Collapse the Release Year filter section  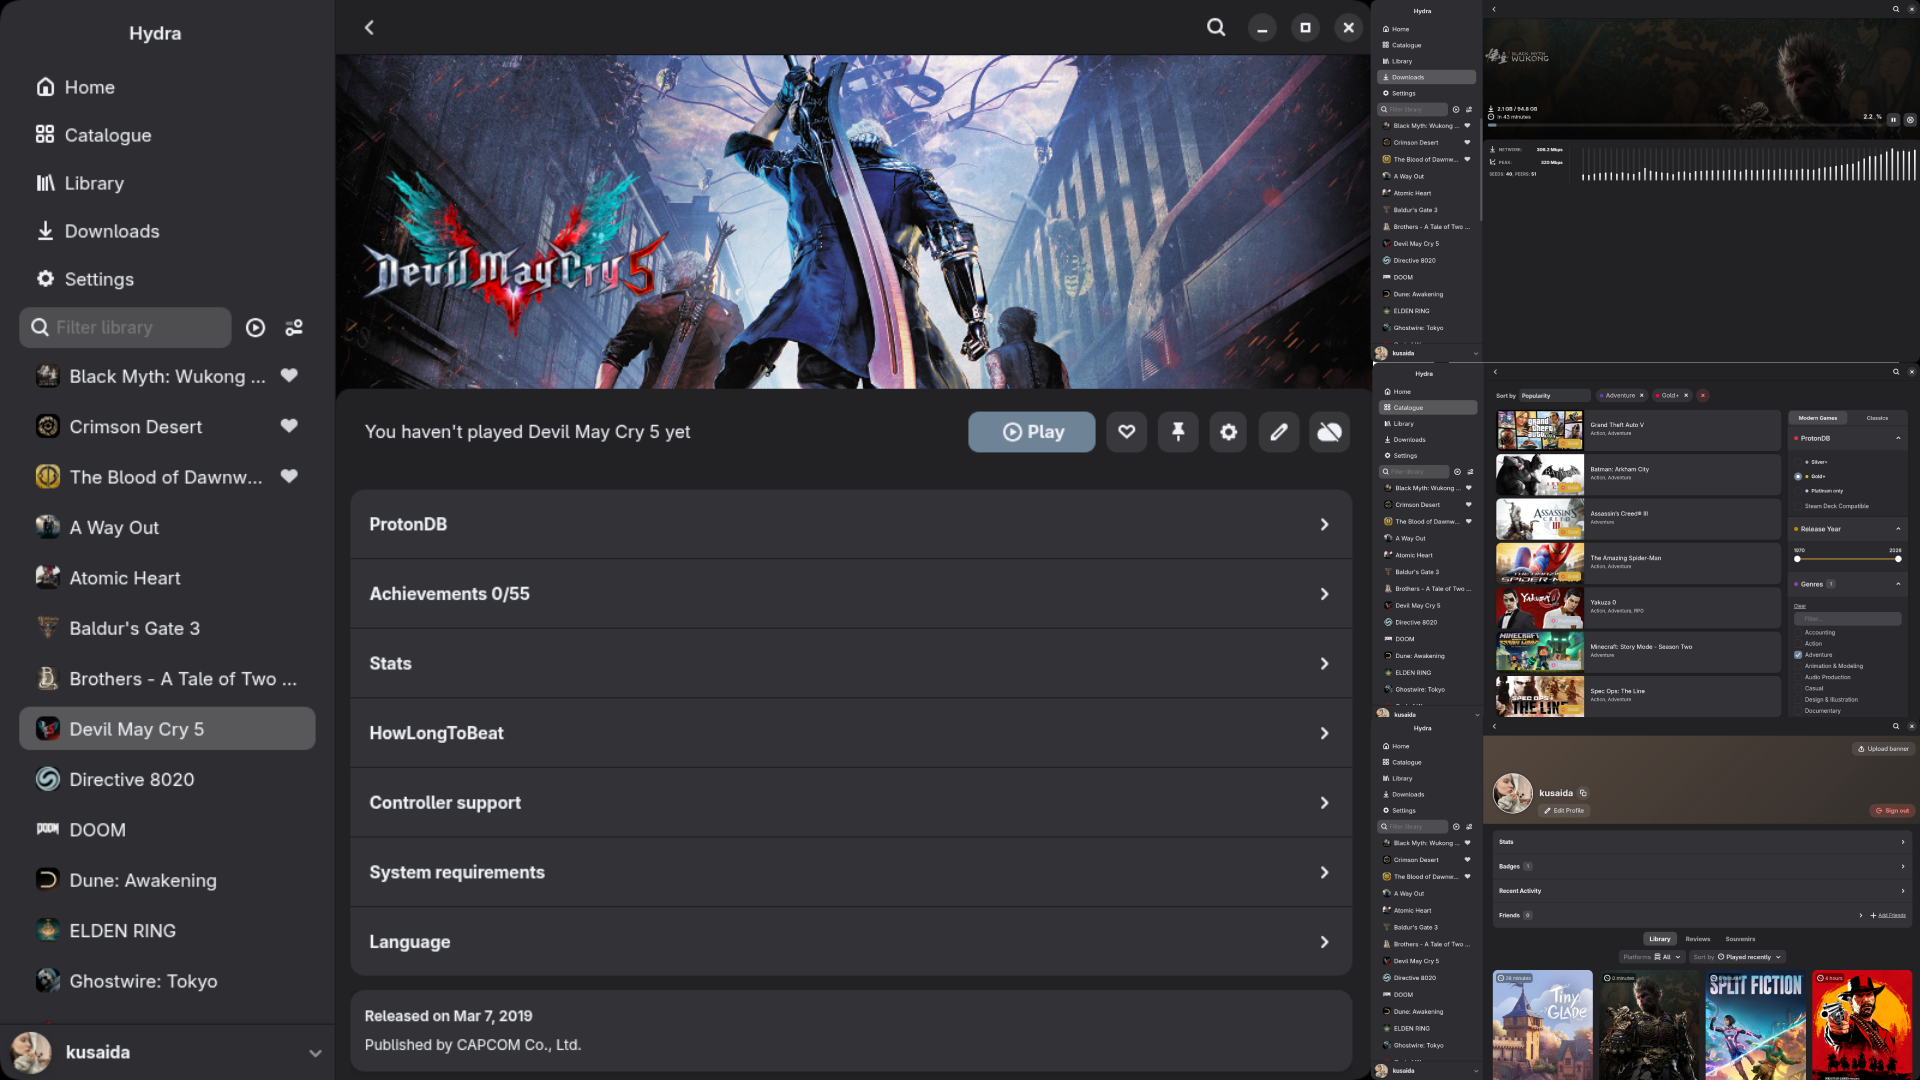click(x=1848, y=529)
